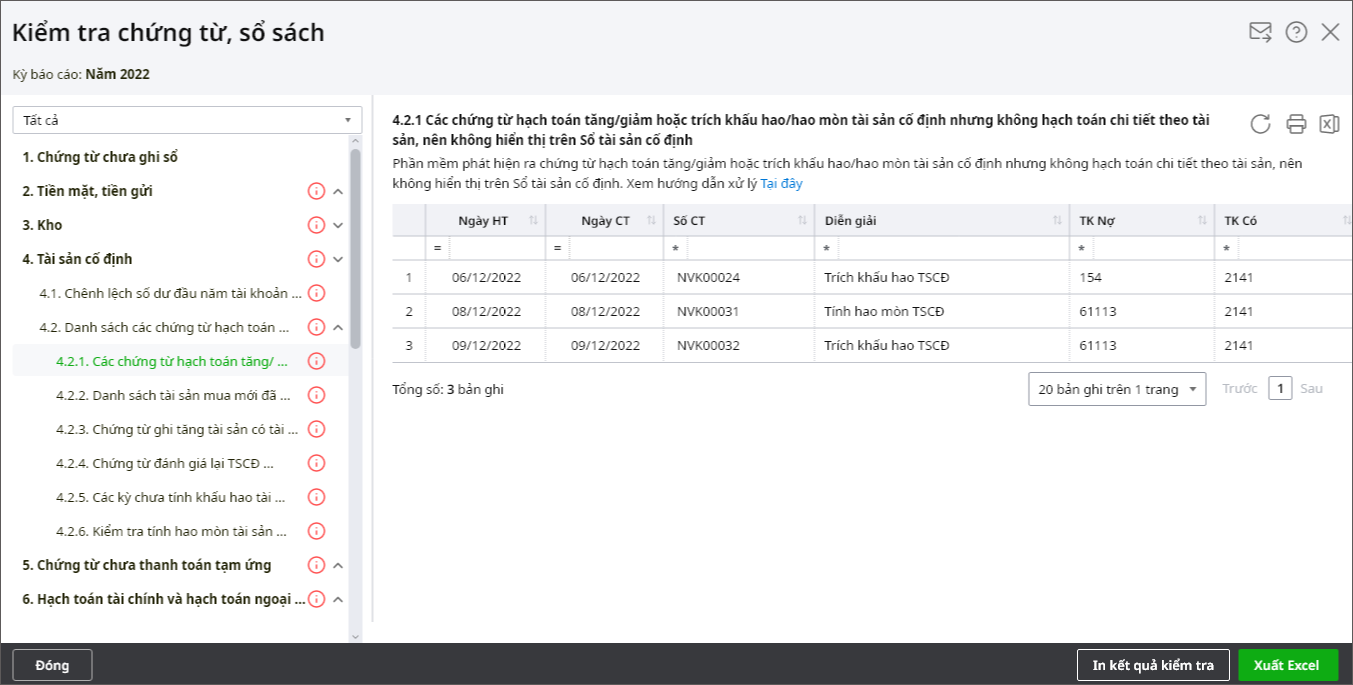The width and height of the screenshot is (1353, 685).
Task: Open the Tất cả filter dropdown
Action: point(187,120)
